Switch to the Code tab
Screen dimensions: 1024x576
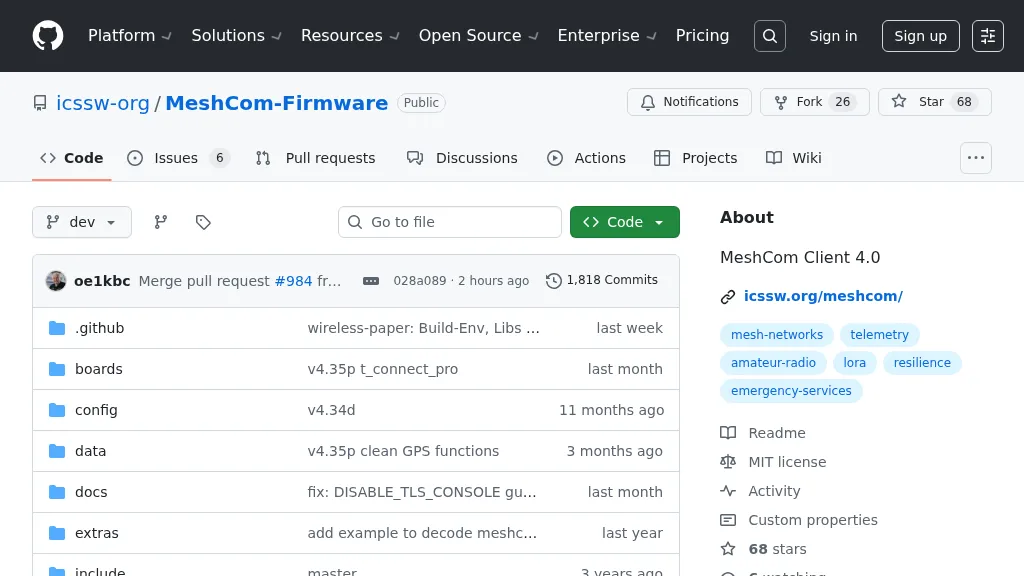point(72,158)
